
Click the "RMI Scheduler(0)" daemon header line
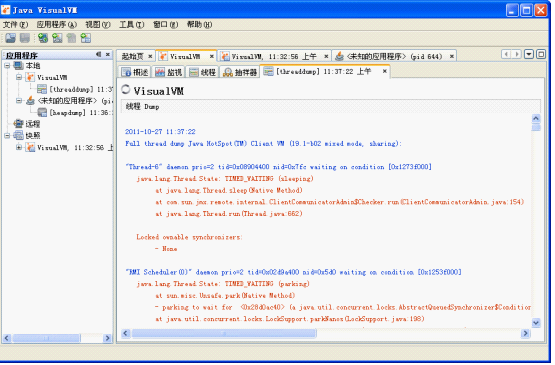point(293,272)
